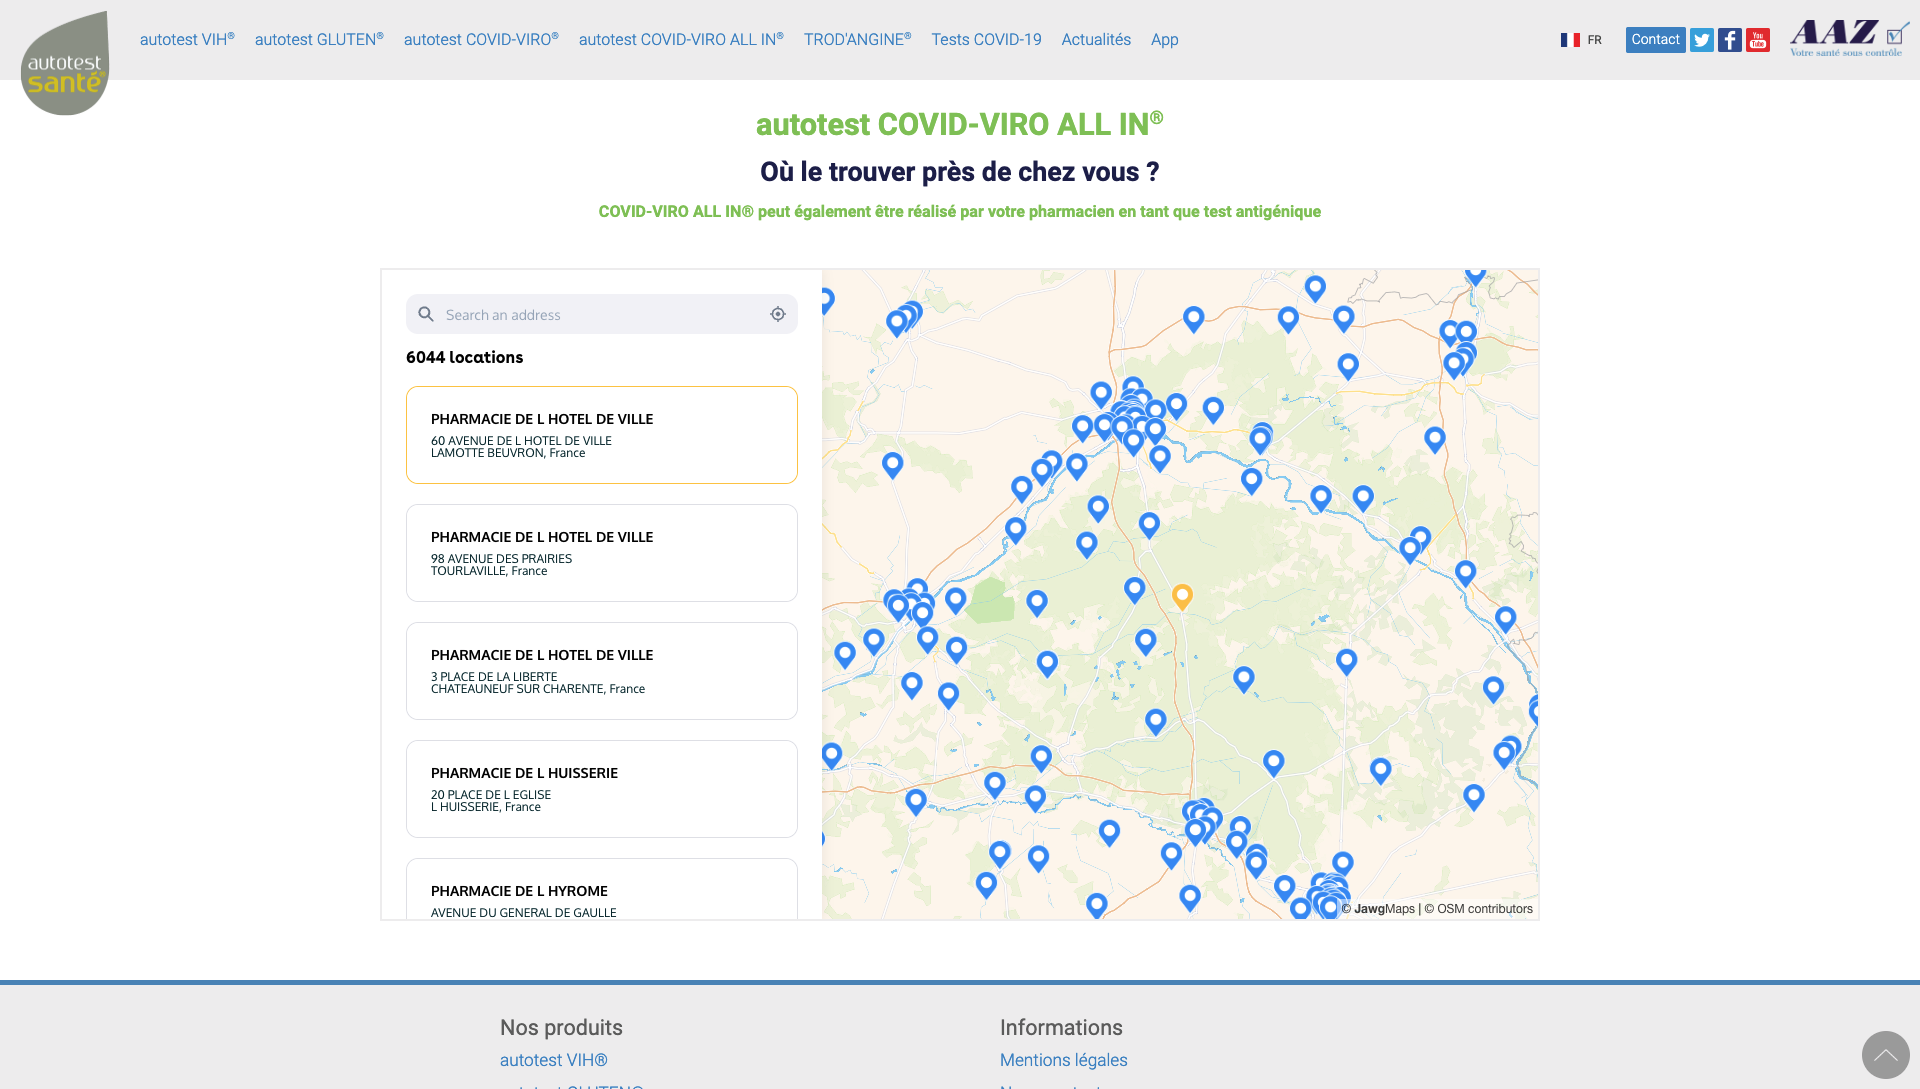The image size is (1920, 1089).
Task: Click the Informations footer heading
Action: tap(1061, 1028)
